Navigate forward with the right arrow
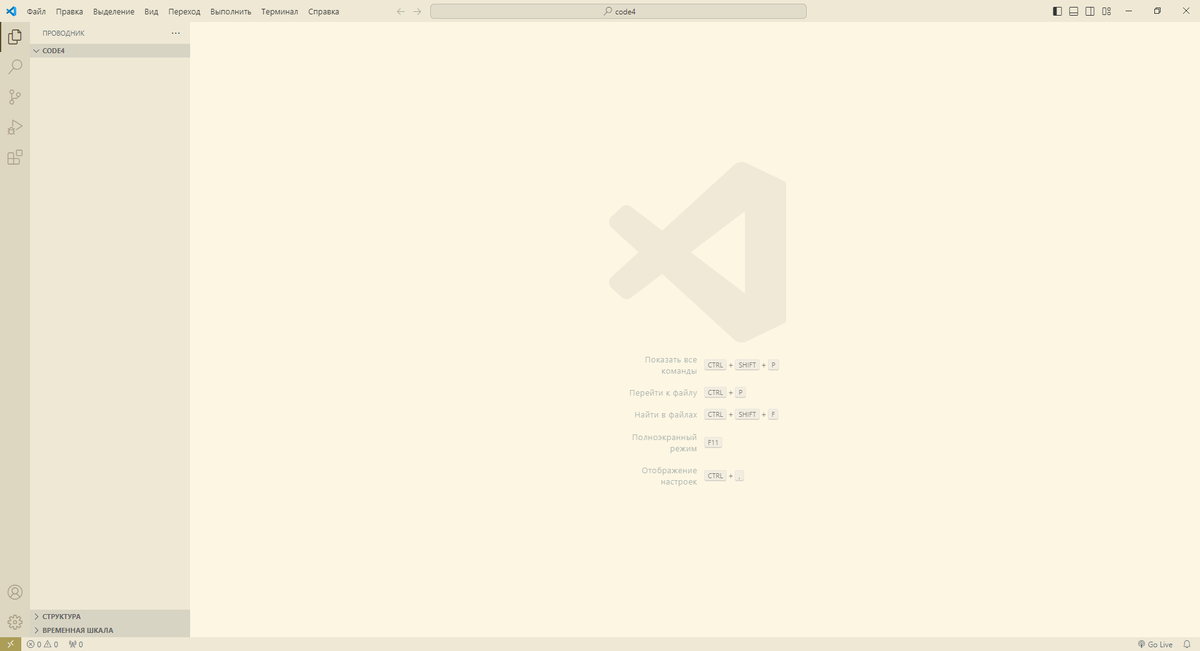The width and height of the screenshot is (1200, 651). (x=417, y=12)
